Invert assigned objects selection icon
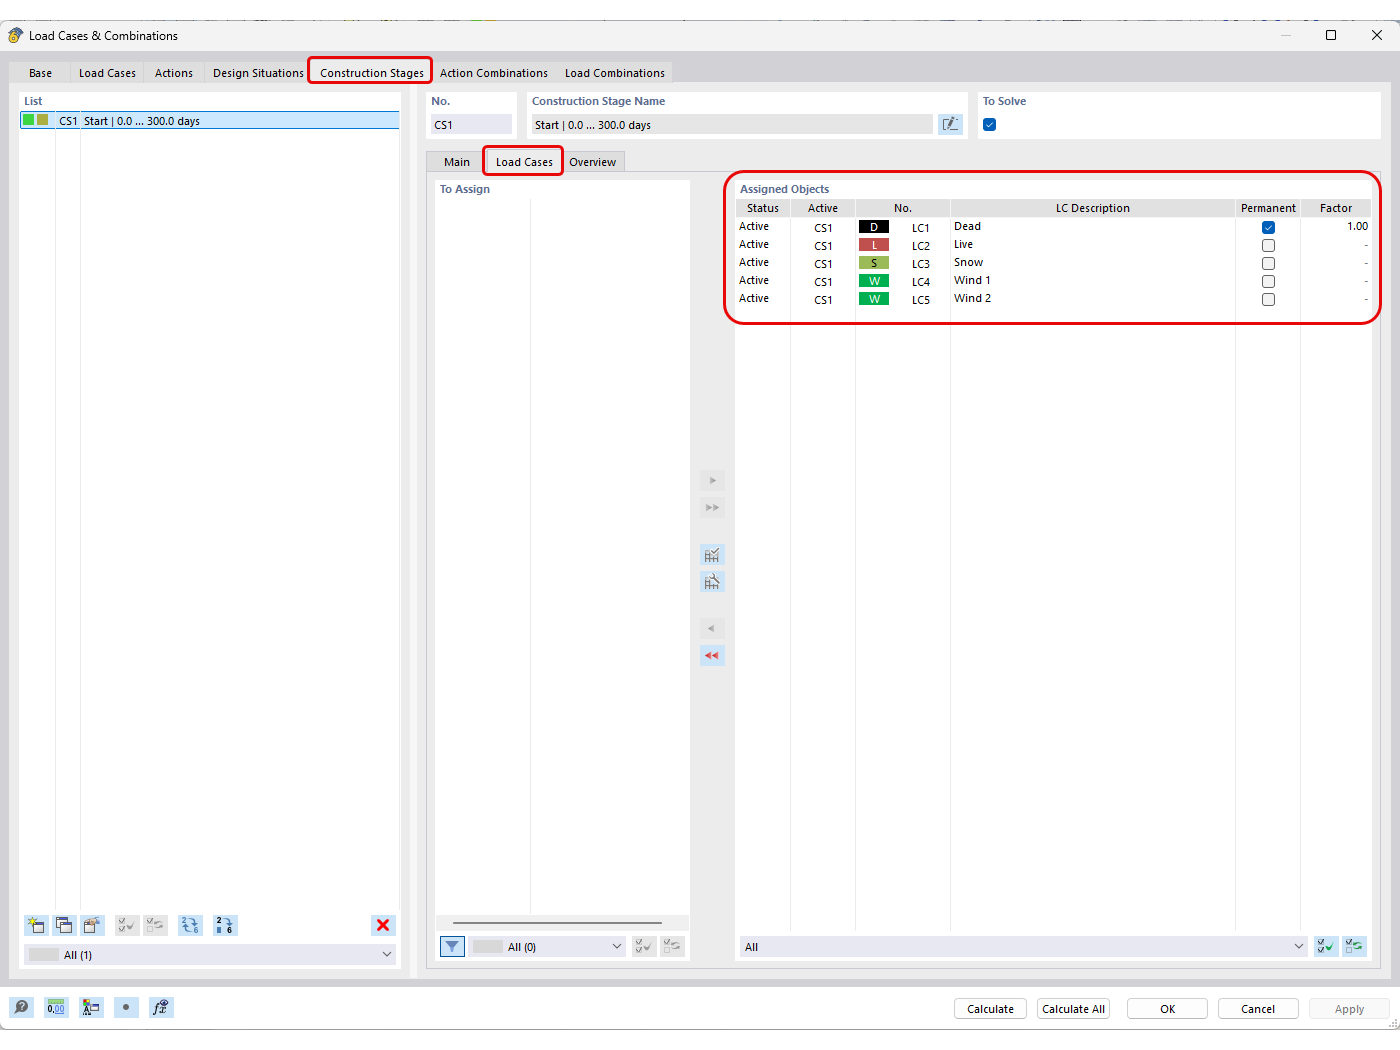Screen dimensions: 1400x1050 click(x=1354, y=946)
